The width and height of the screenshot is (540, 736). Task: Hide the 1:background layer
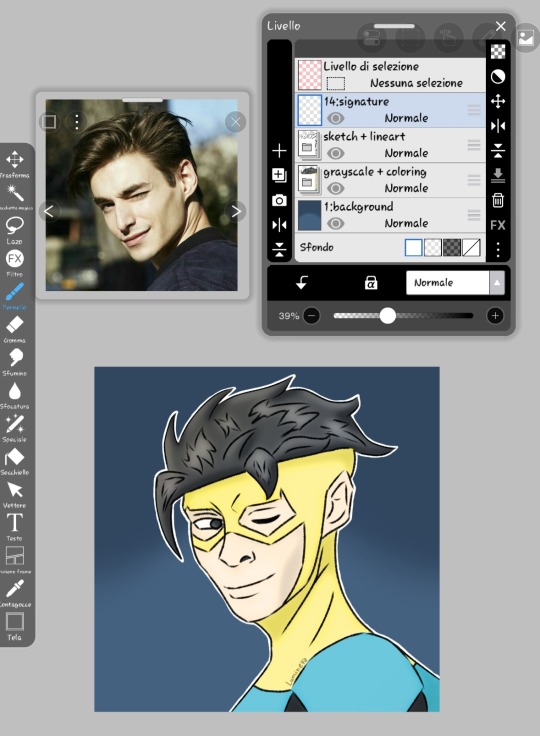[x=335, y=223]
